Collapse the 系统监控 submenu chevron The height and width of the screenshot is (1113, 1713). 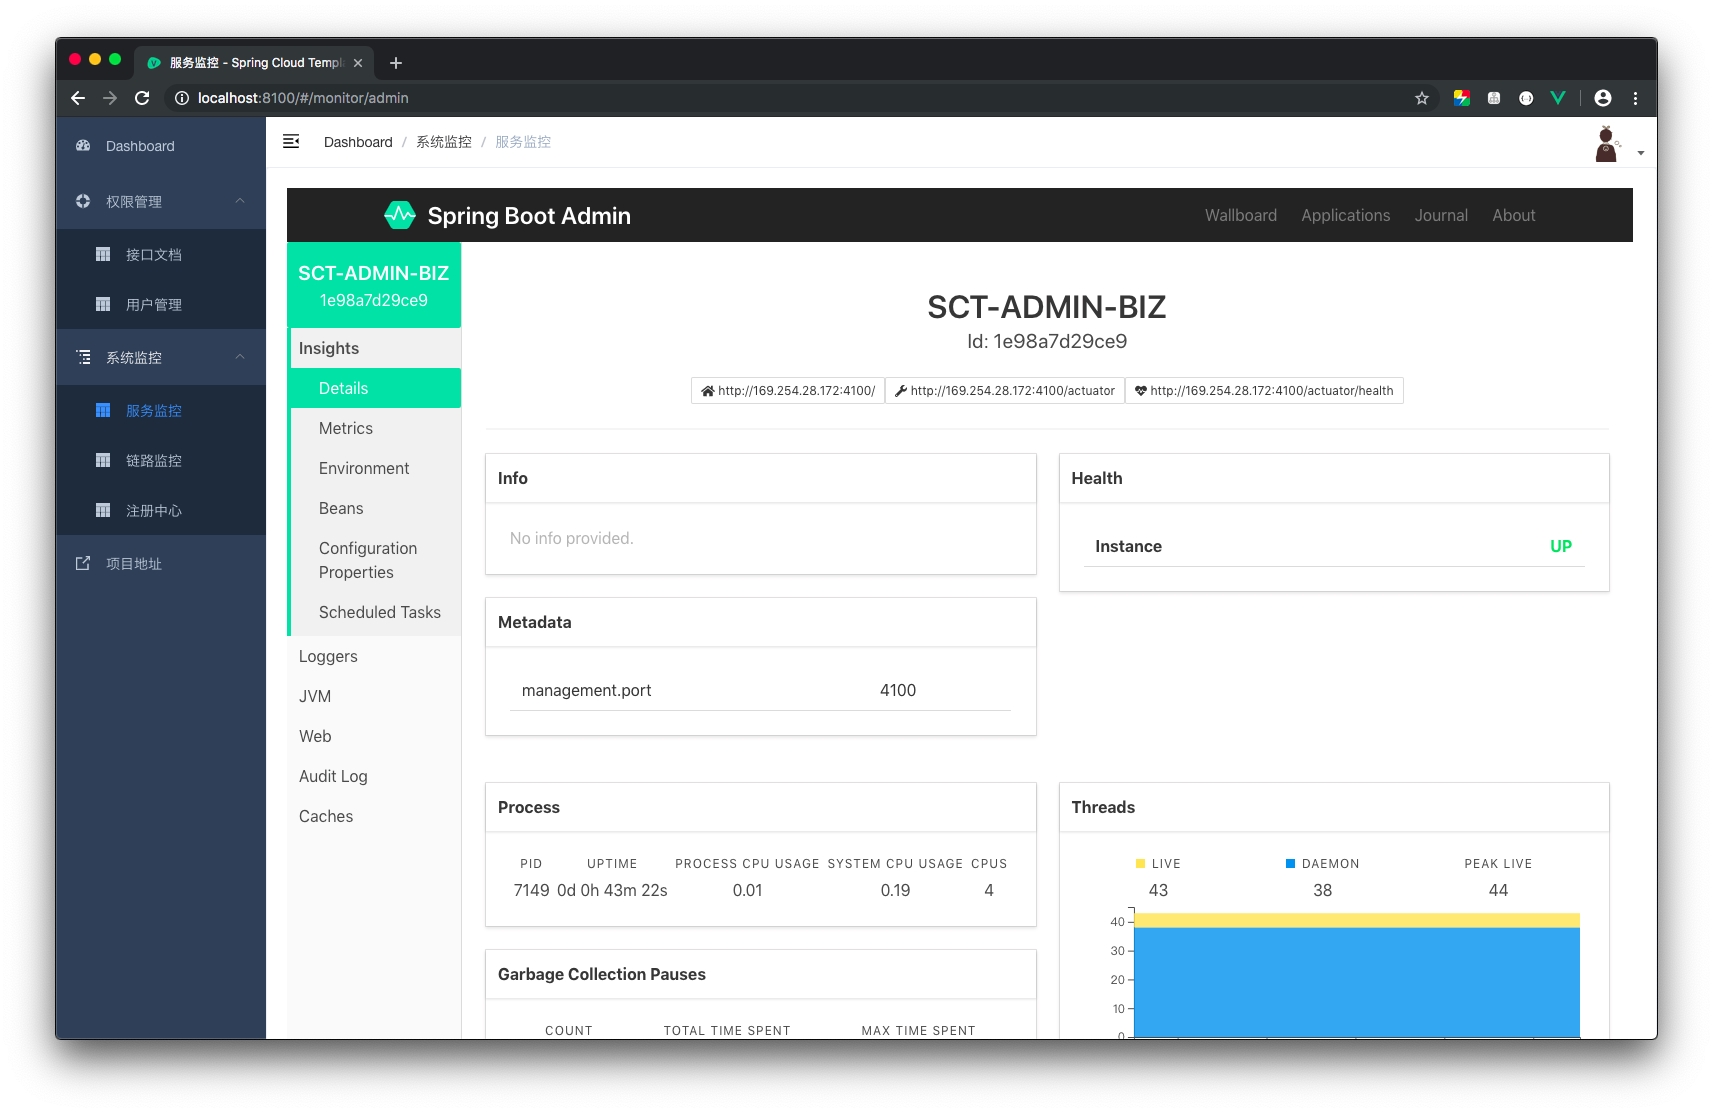(x=240, y=357)
